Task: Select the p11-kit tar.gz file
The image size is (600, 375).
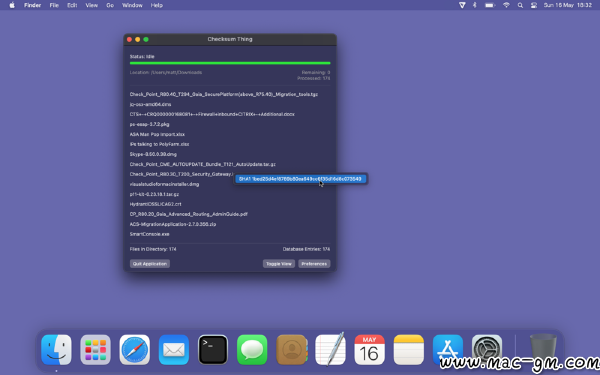Action: click(x=154, y=194)
